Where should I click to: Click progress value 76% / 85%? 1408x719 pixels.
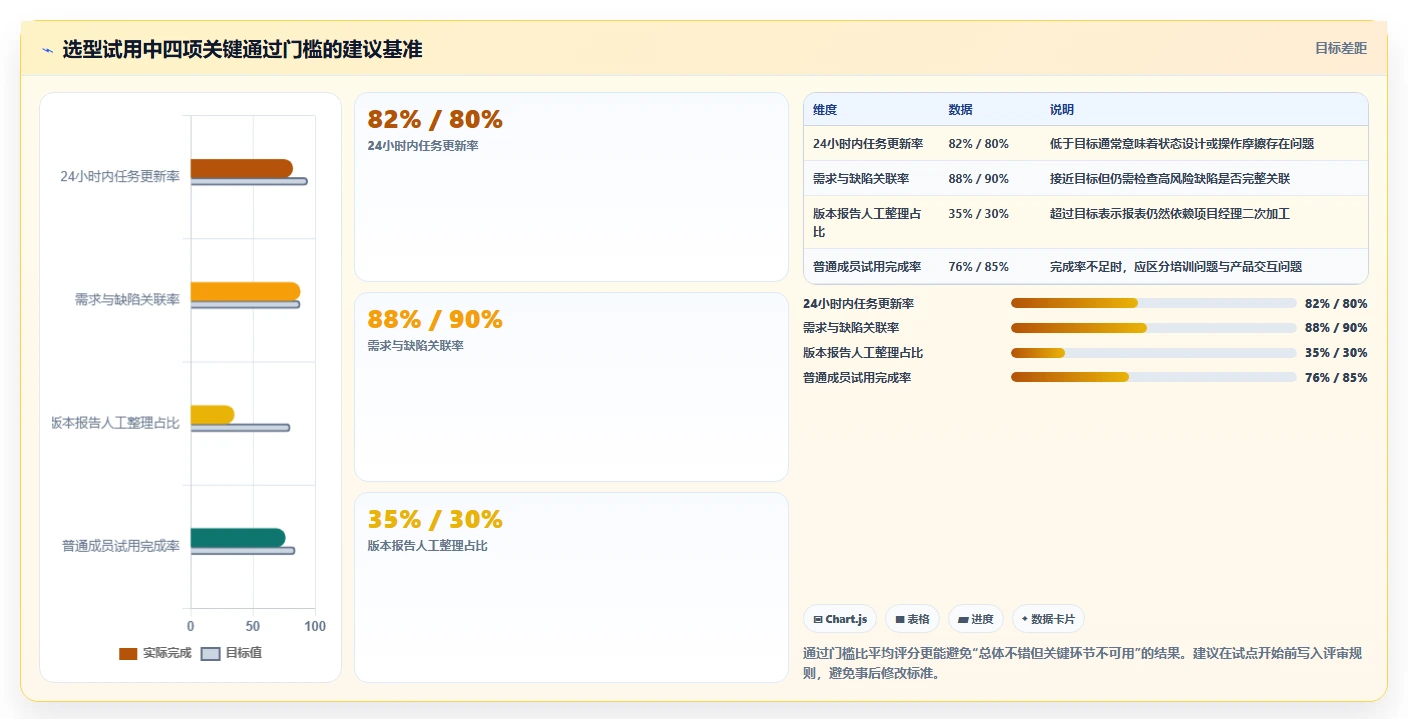(1336, 377)
